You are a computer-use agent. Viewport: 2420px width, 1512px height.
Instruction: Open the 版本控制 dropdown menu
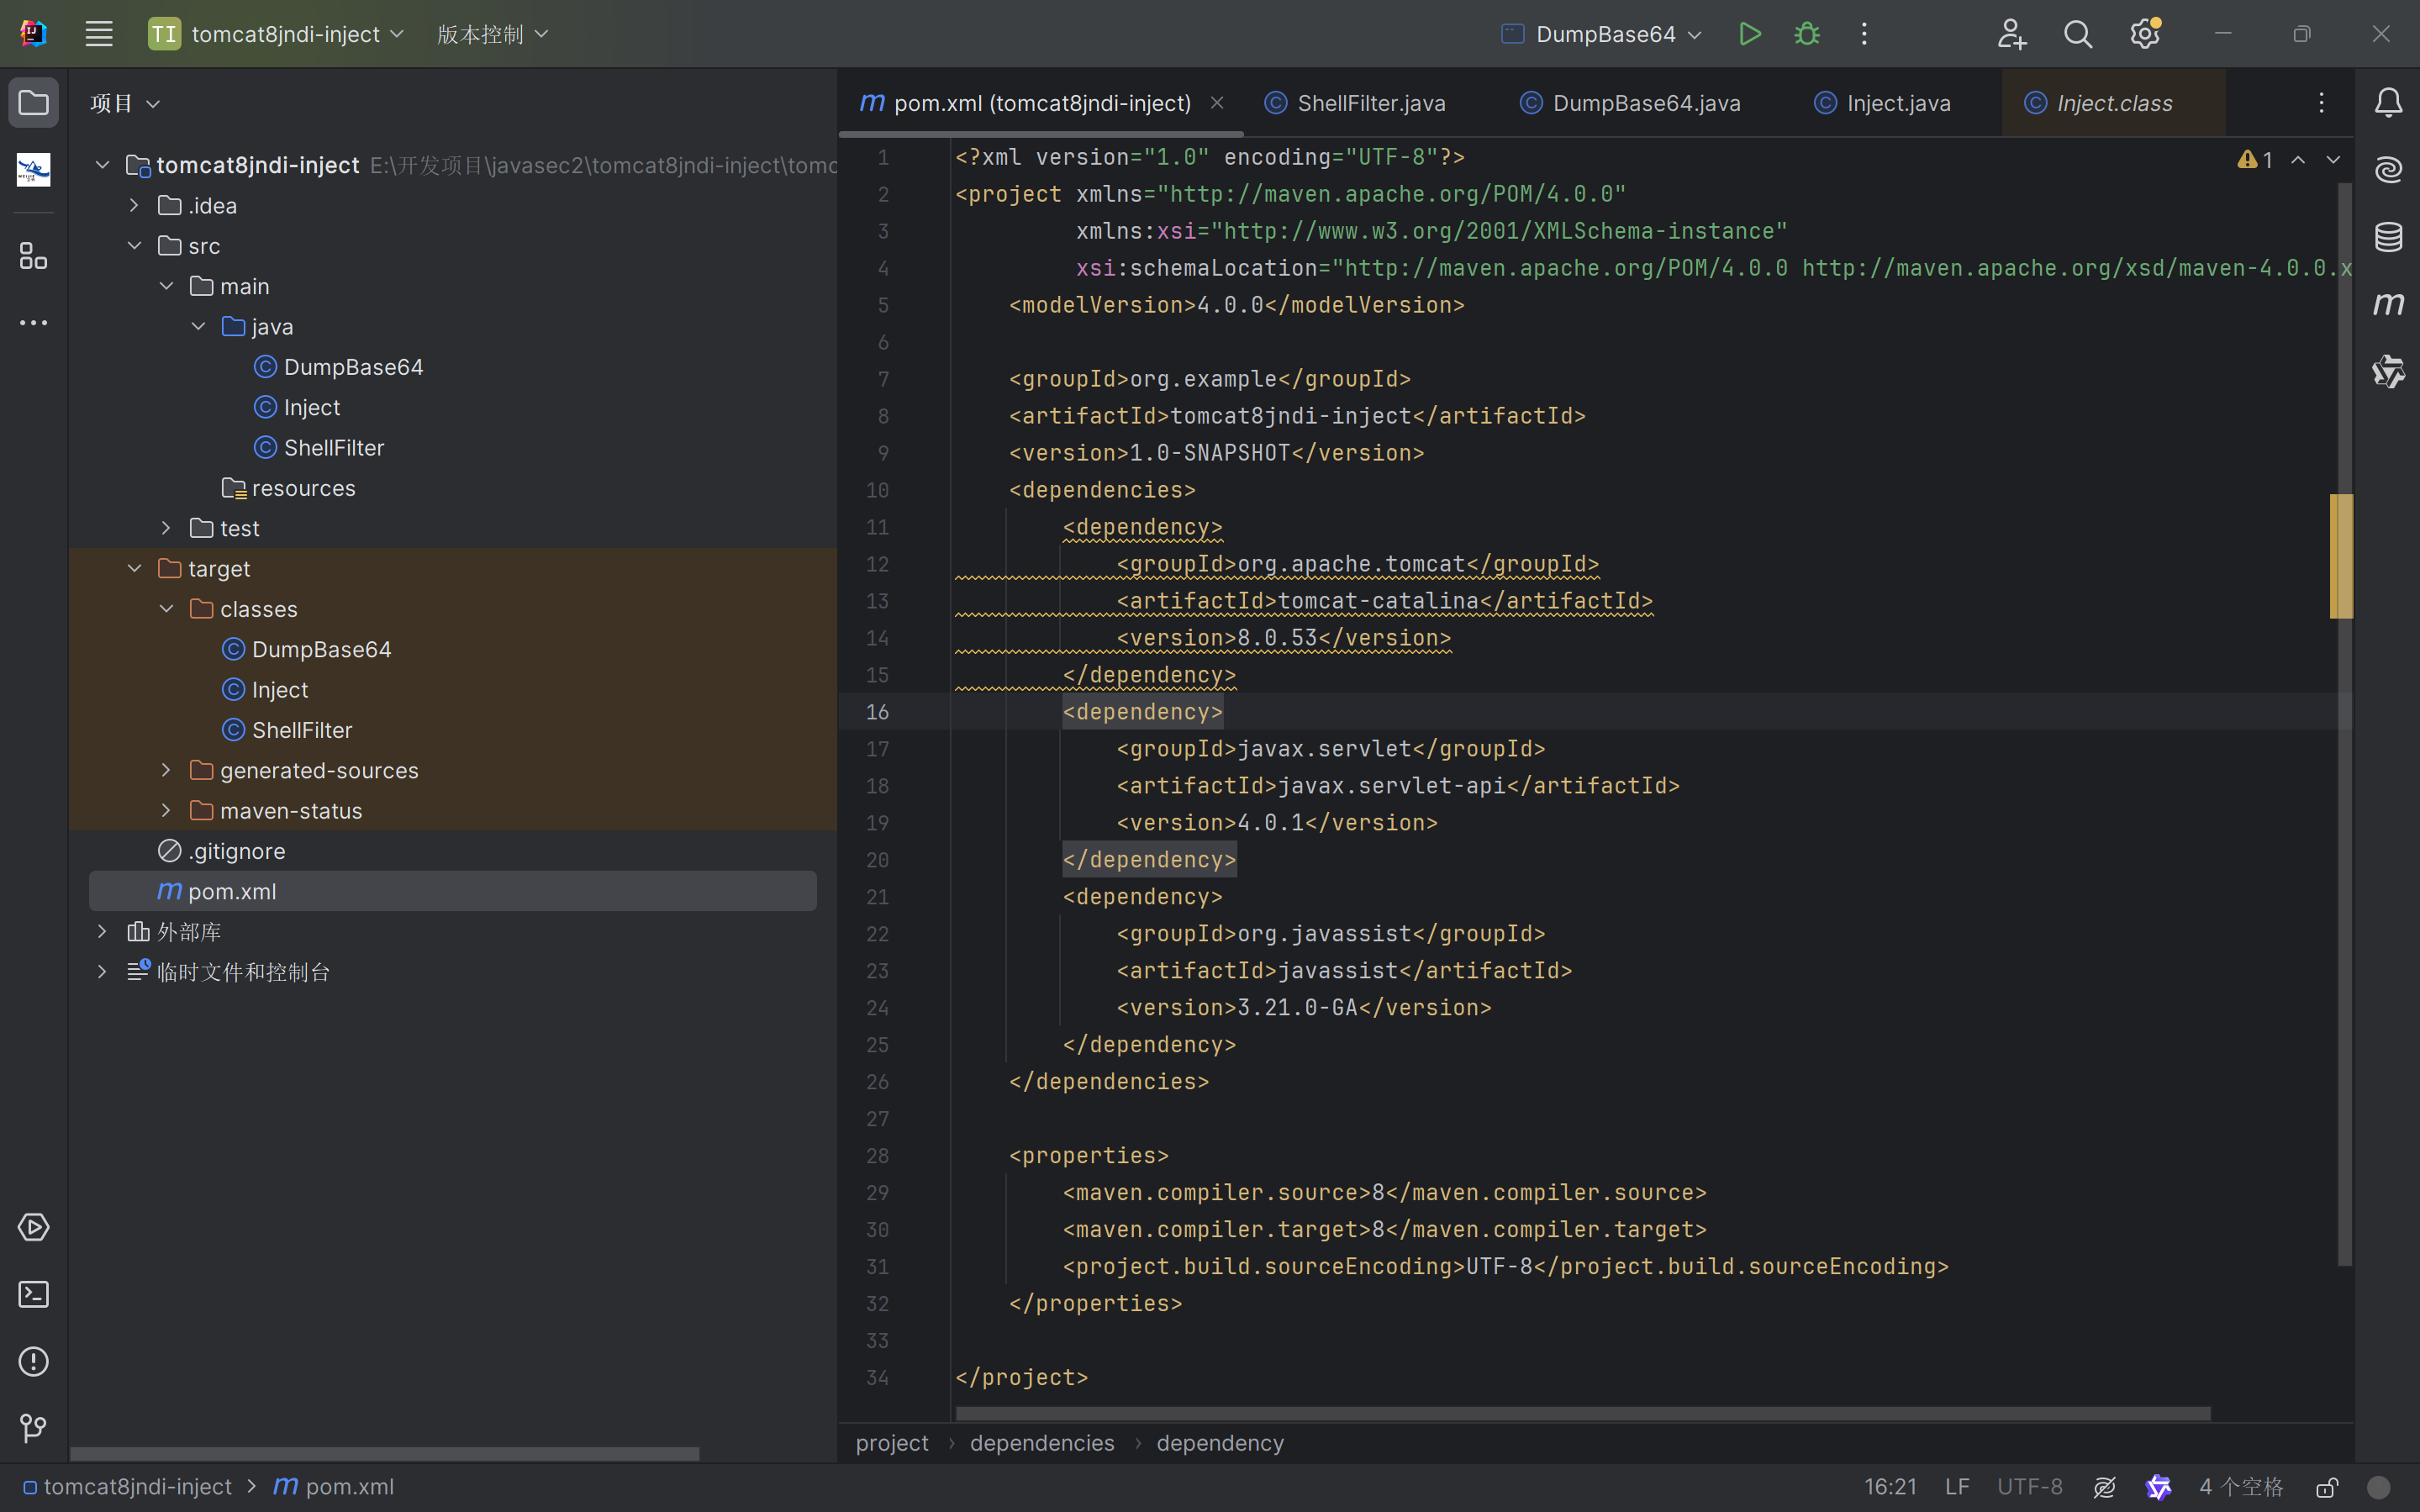(x=492, y=34)
